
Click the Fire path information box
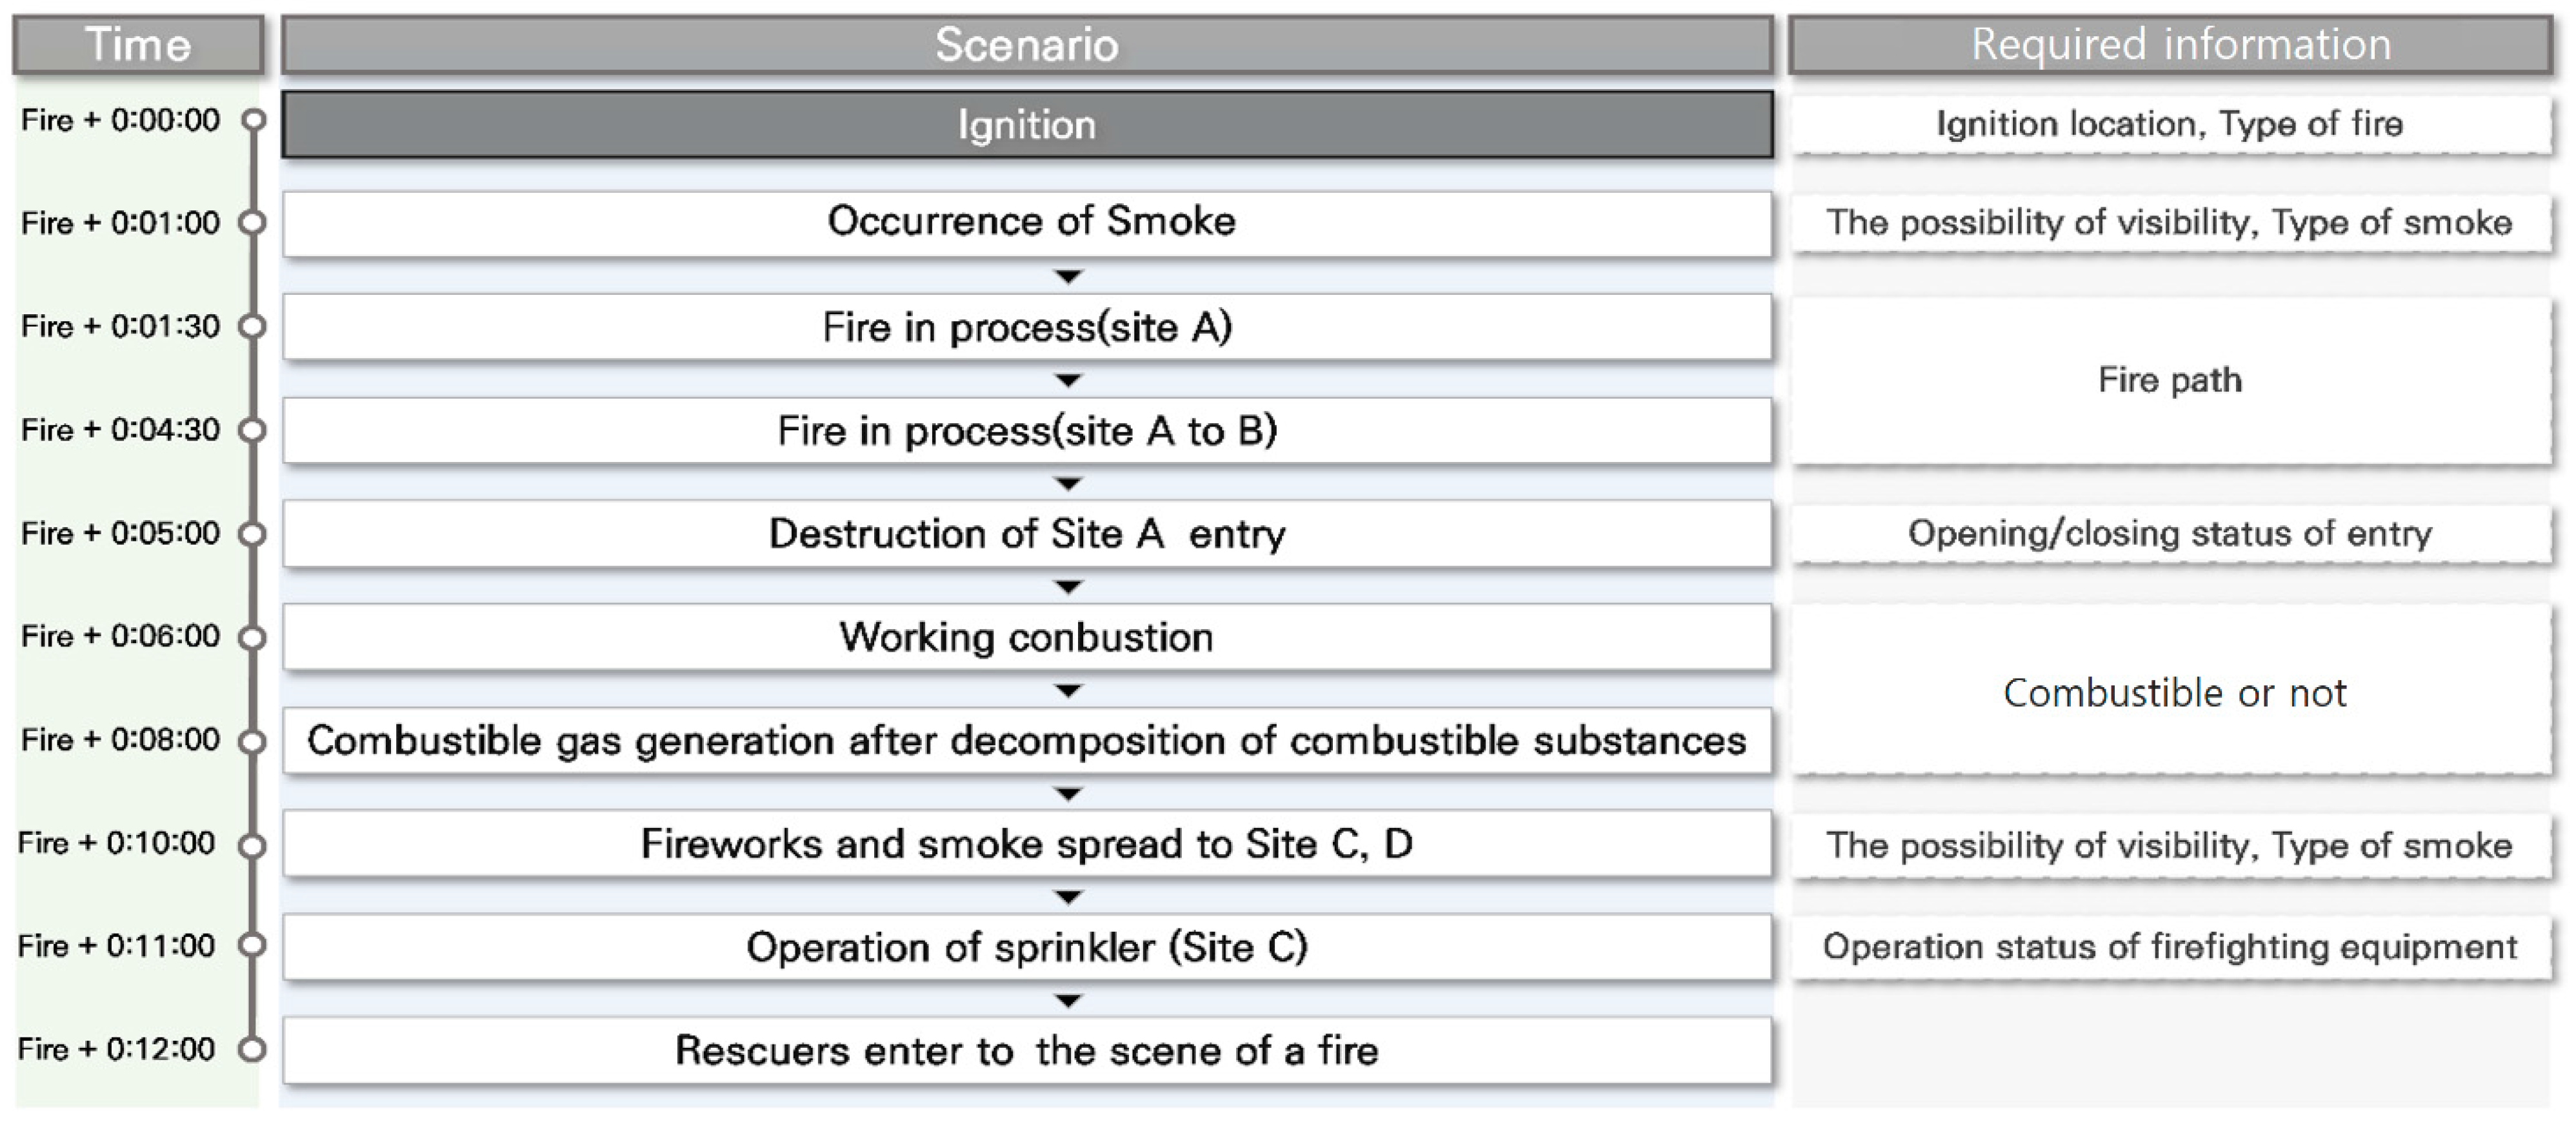(x=2170, y=380)
